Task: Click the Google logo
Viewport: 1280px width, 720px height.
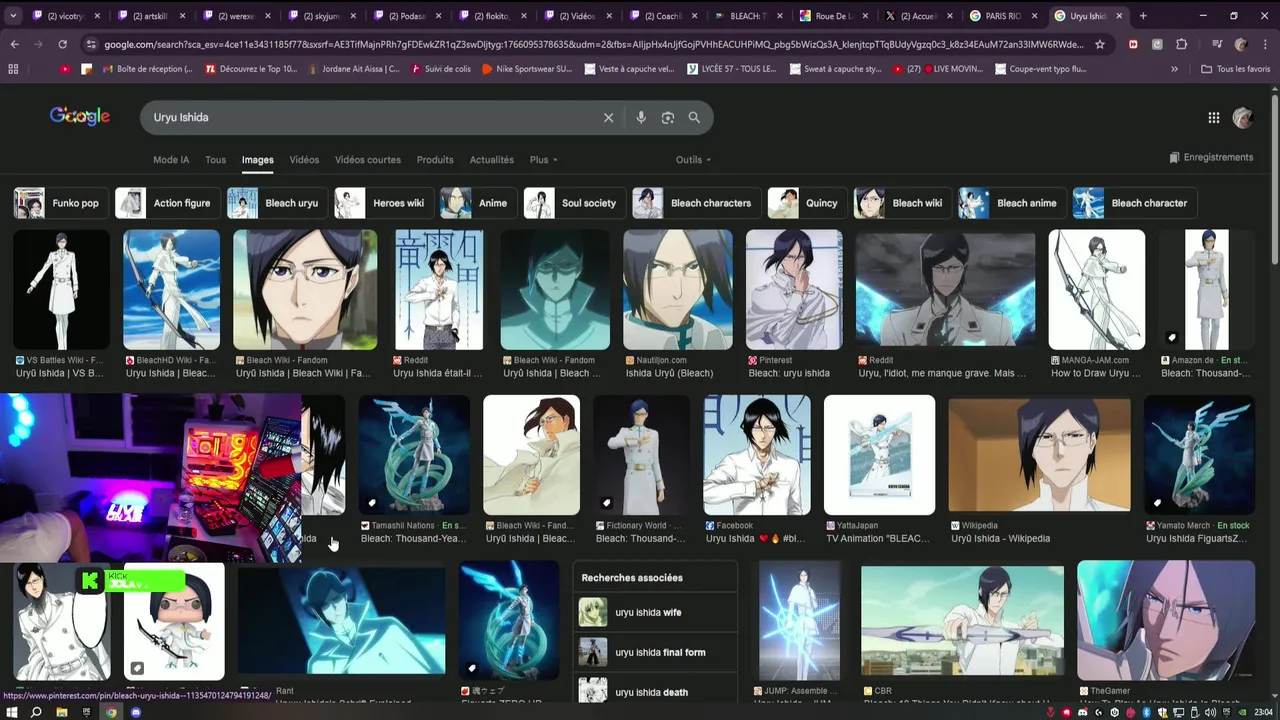Action: point(80,116)
